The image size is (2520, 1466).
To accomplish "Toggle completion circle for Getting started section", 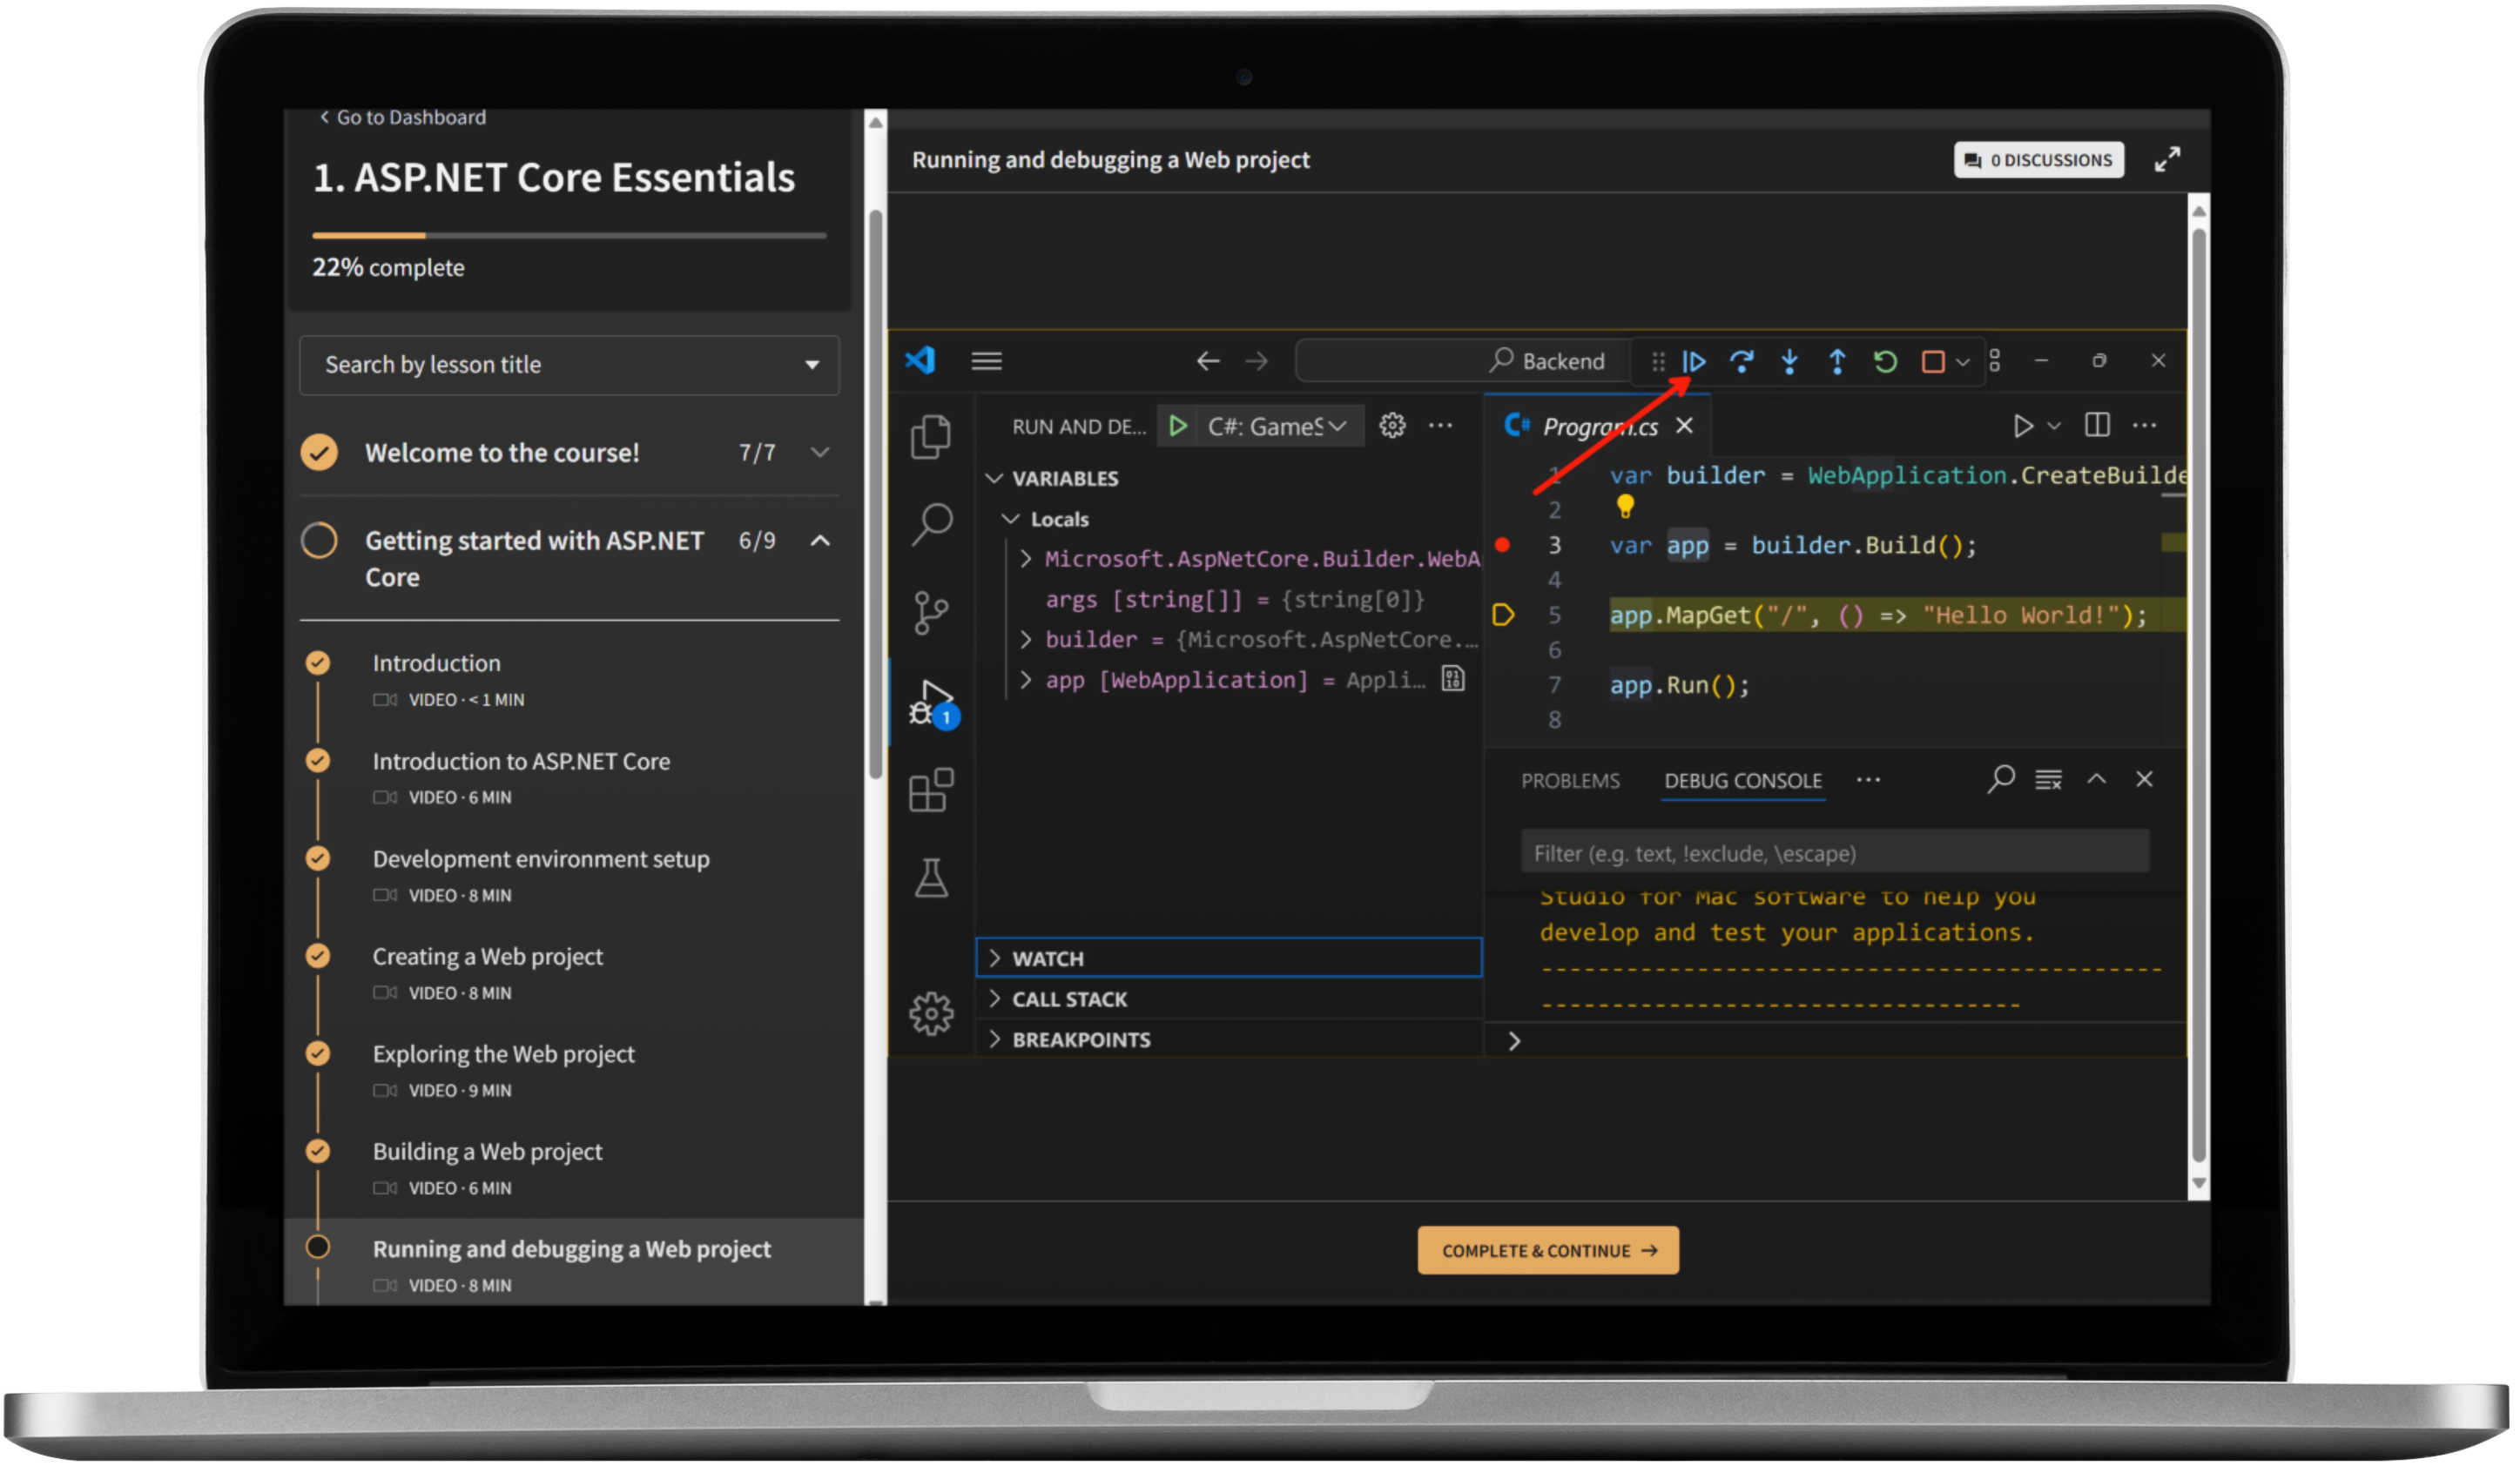I will [x=319, y=541].
